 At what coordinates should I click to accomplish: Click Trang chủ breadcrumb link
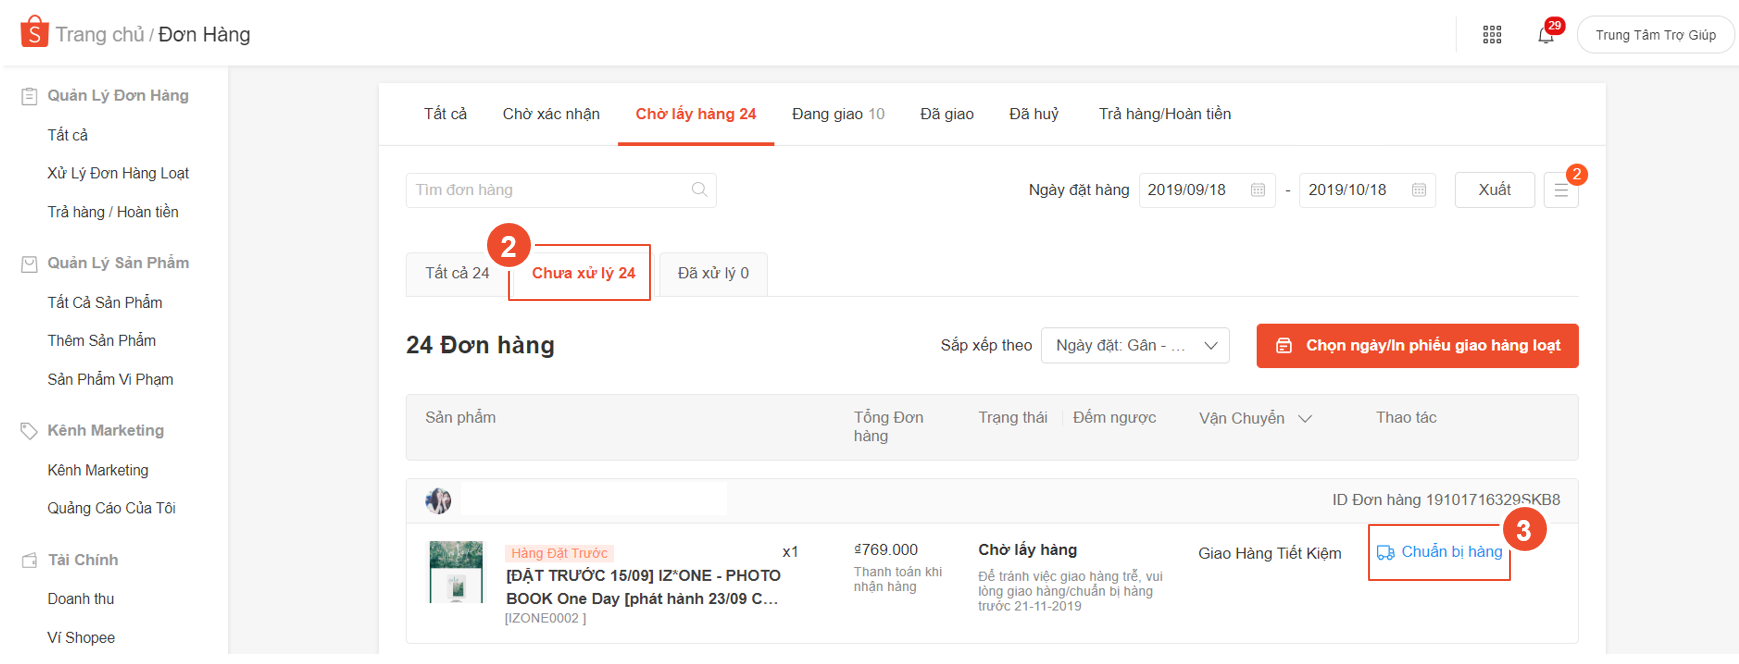point(100,34)
